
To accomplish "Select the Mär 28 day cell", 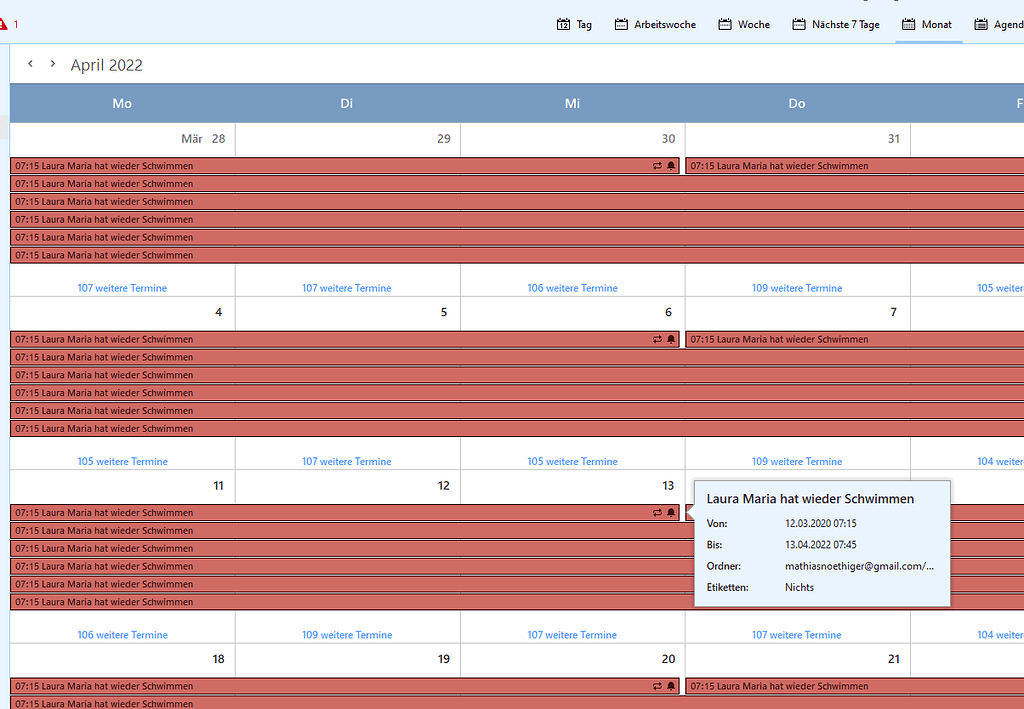I will tap(123, 139).
